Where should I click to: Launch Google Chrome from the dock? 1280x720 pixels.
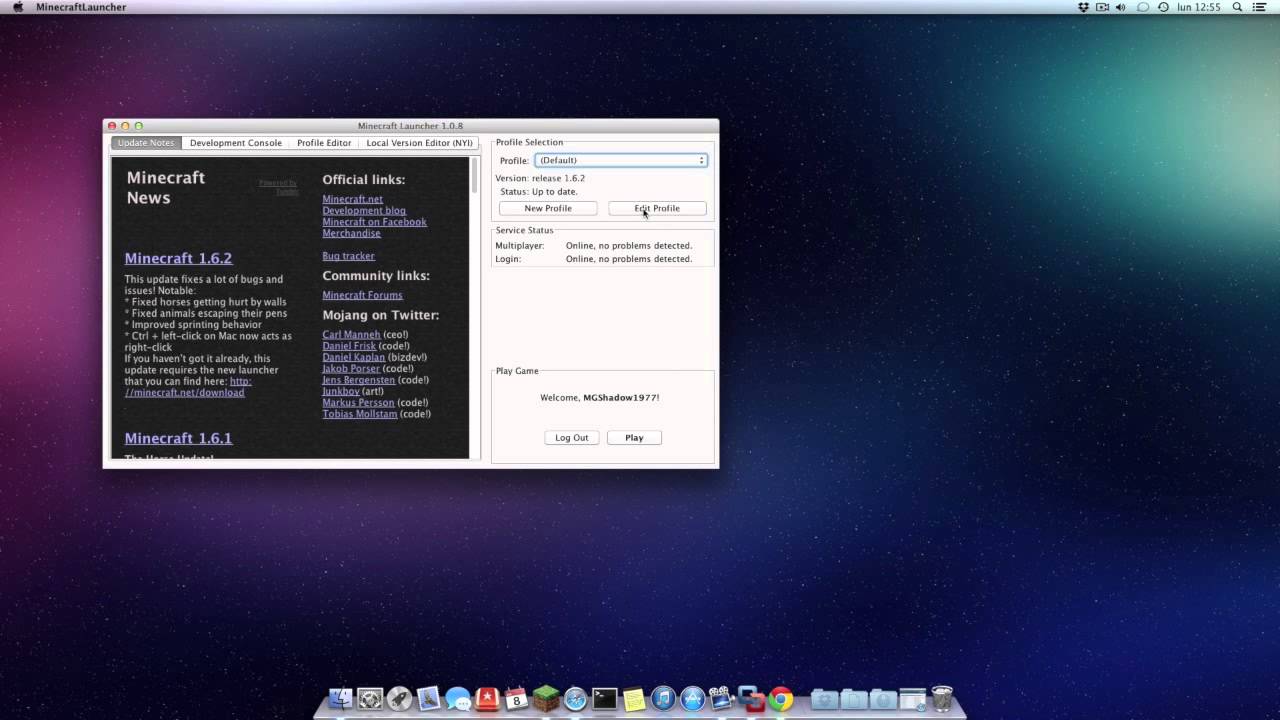[780, 698]
